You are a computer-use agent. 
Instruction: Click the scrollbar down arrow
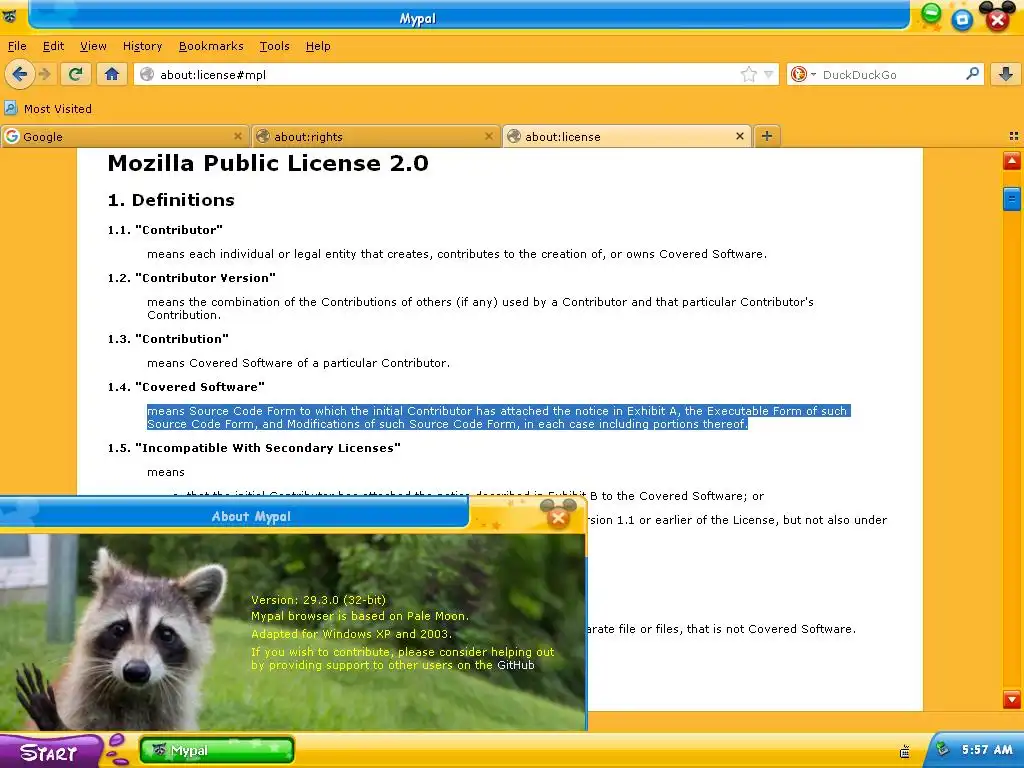pos(1012,699)
